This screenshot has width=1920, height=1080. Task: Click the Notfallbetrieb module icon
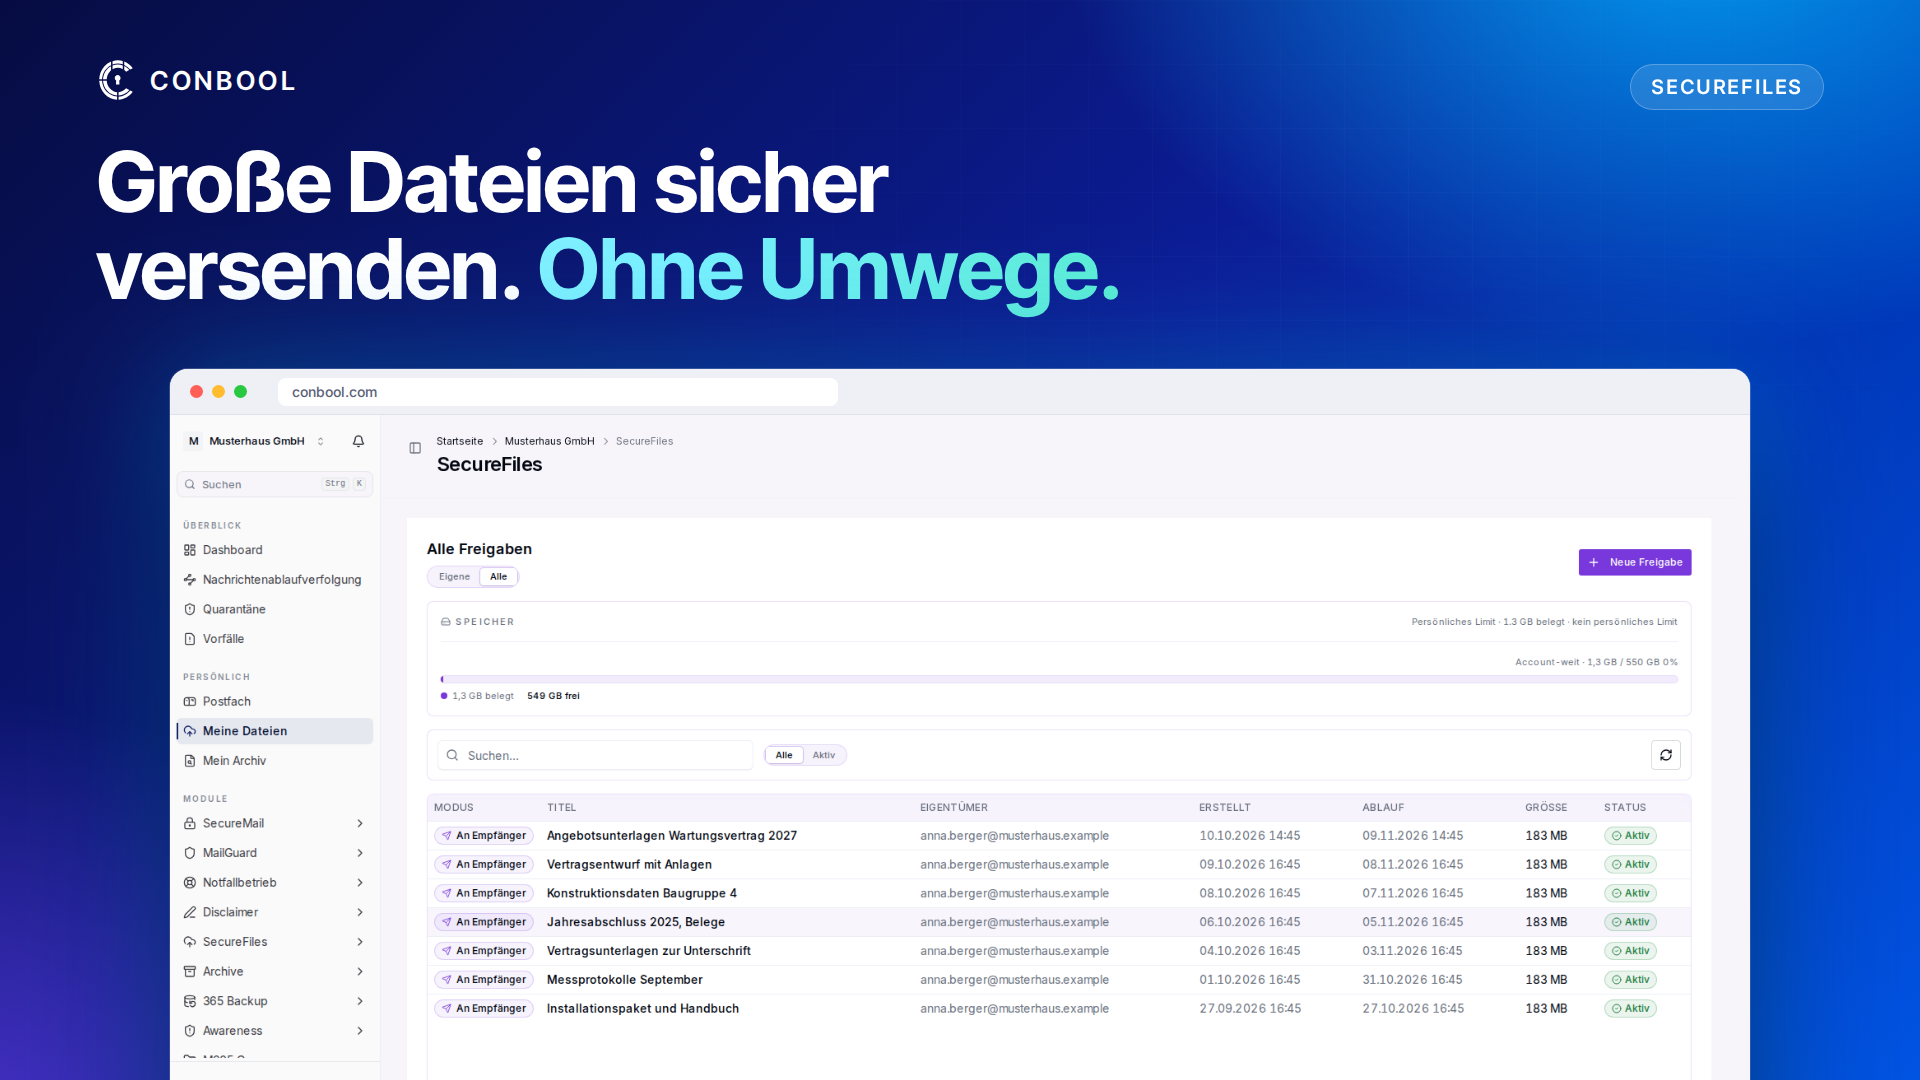coord(190,883)
